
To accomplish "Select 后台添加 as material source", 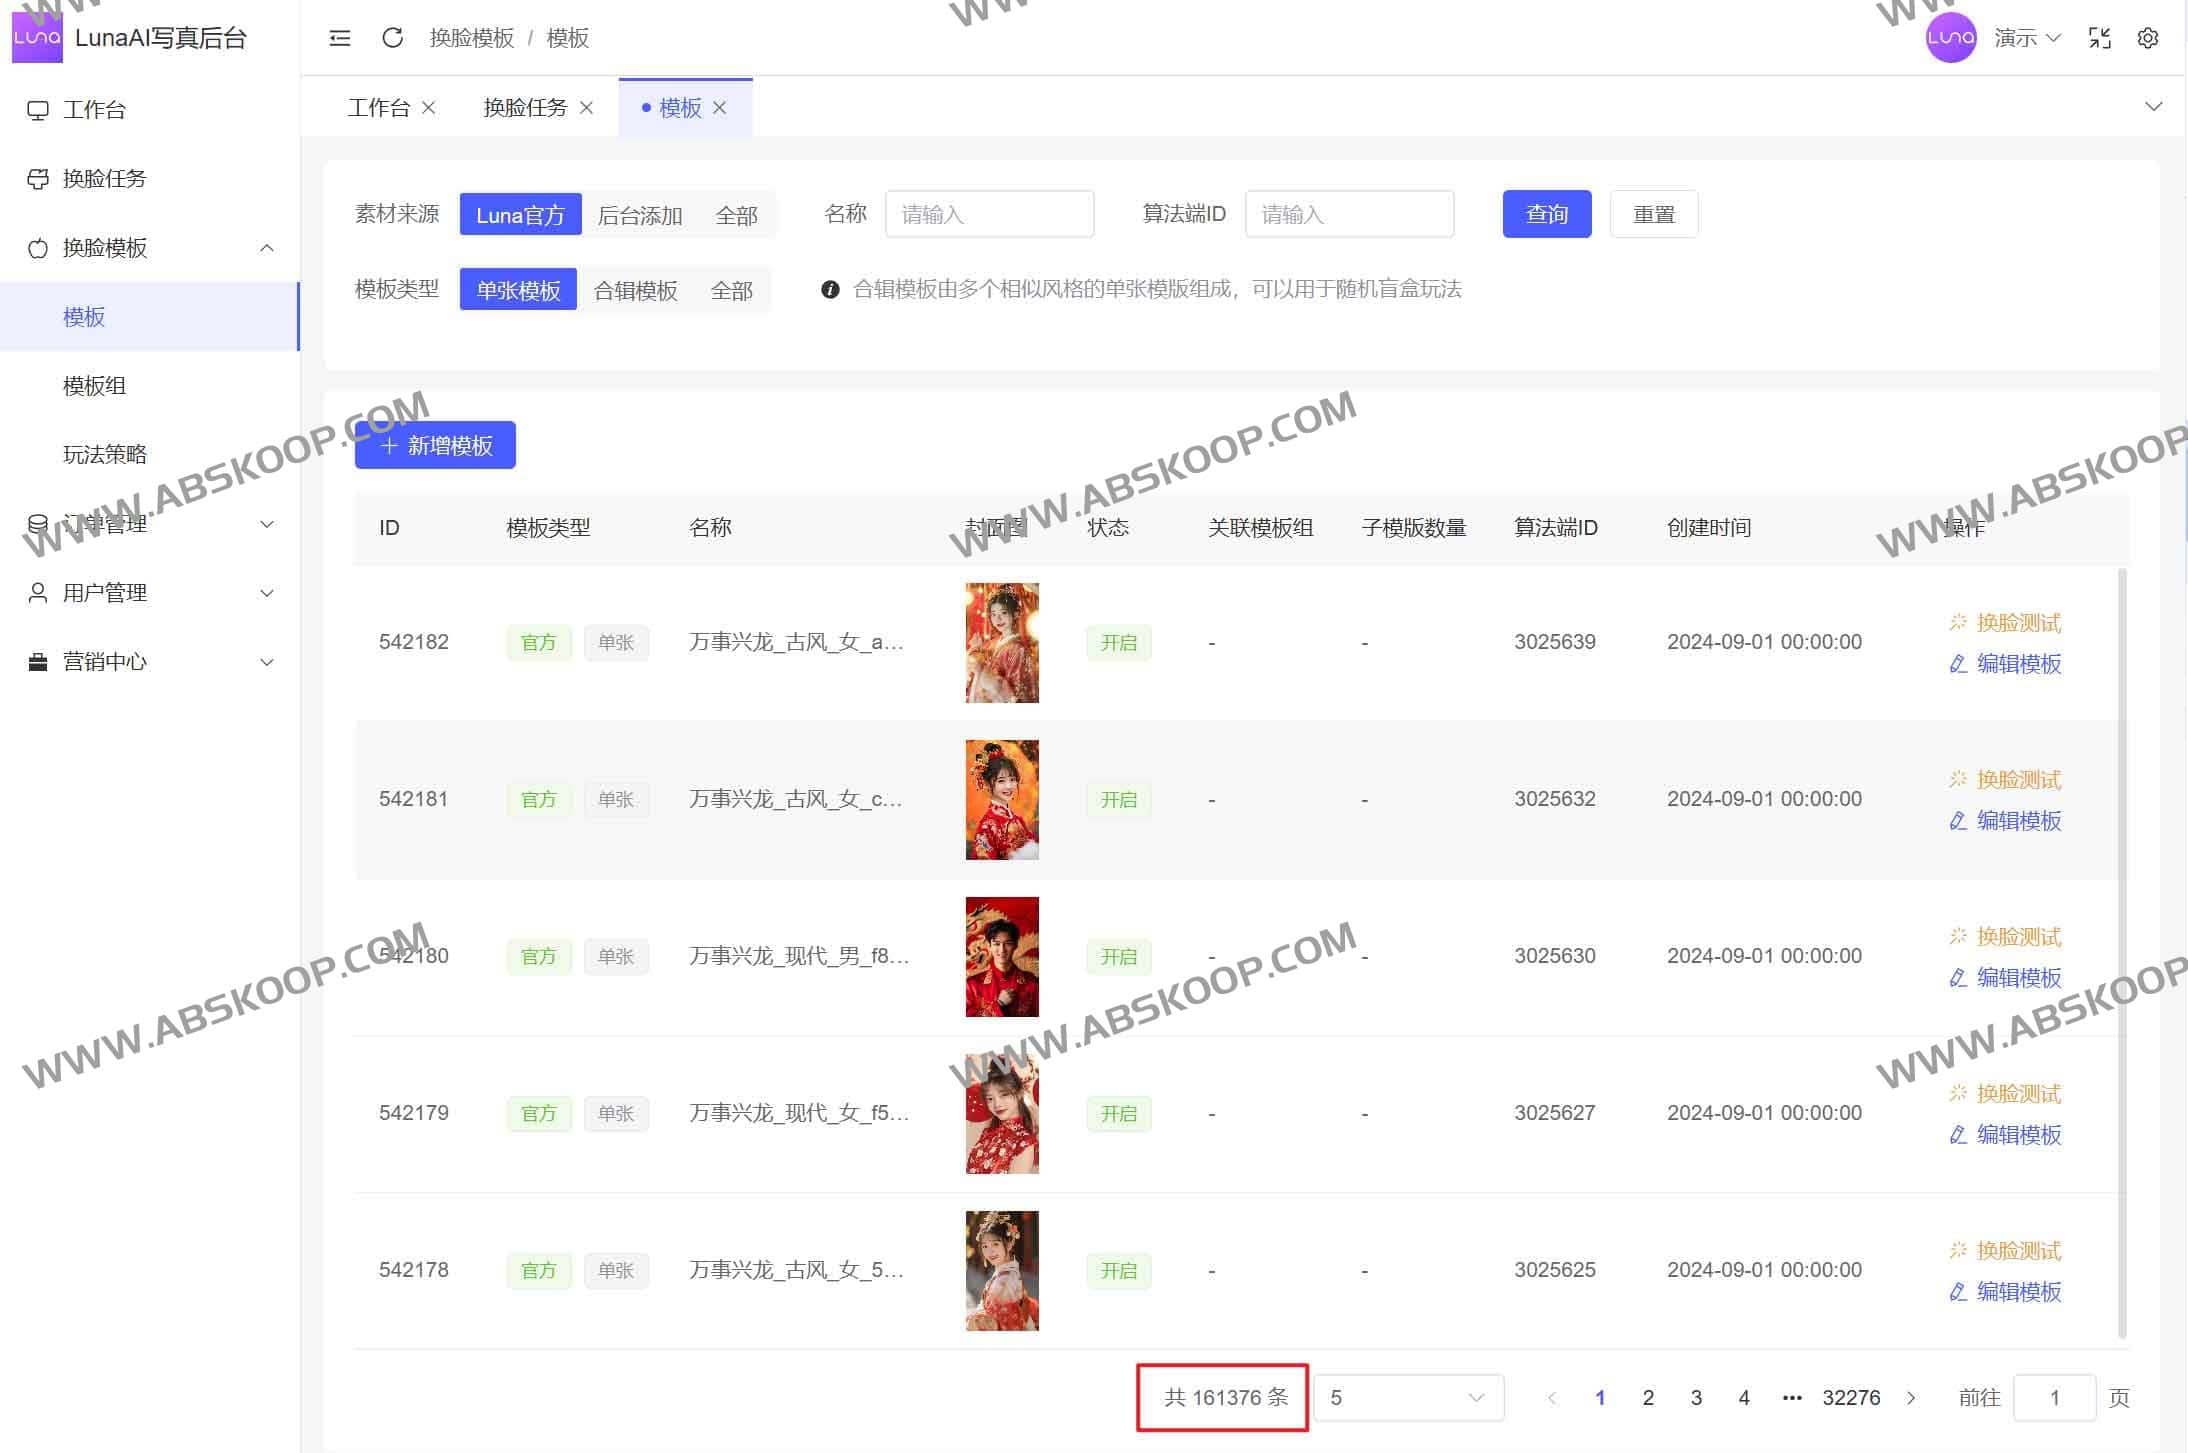I will pos(639,213).
